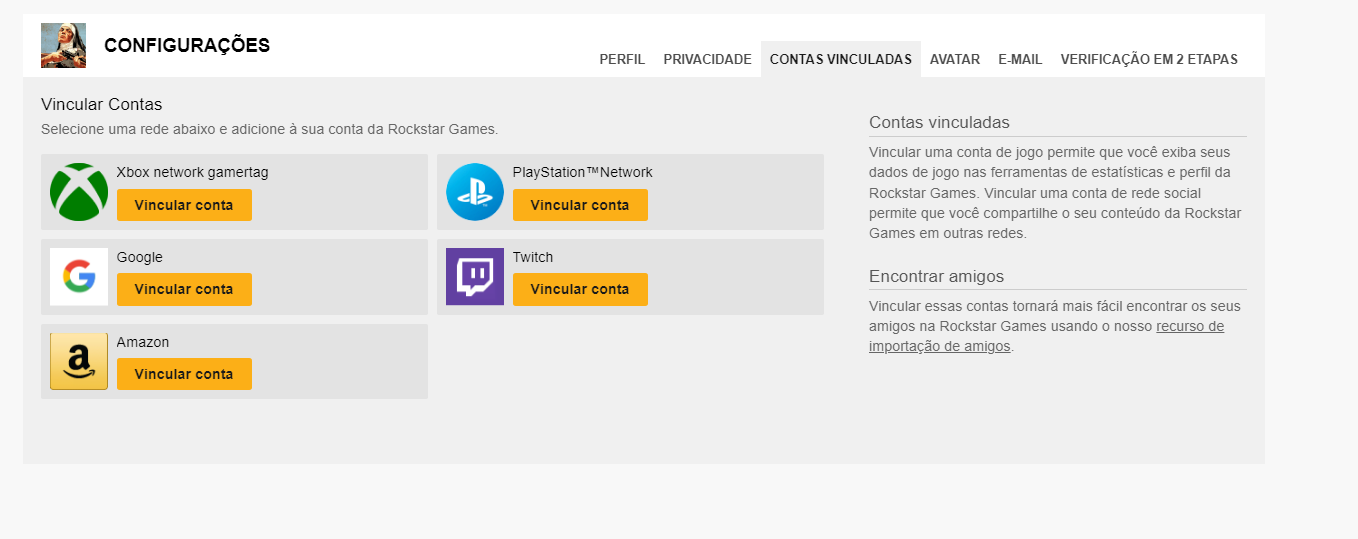
Task: Click the Google label text
Action: pos(139,257)
